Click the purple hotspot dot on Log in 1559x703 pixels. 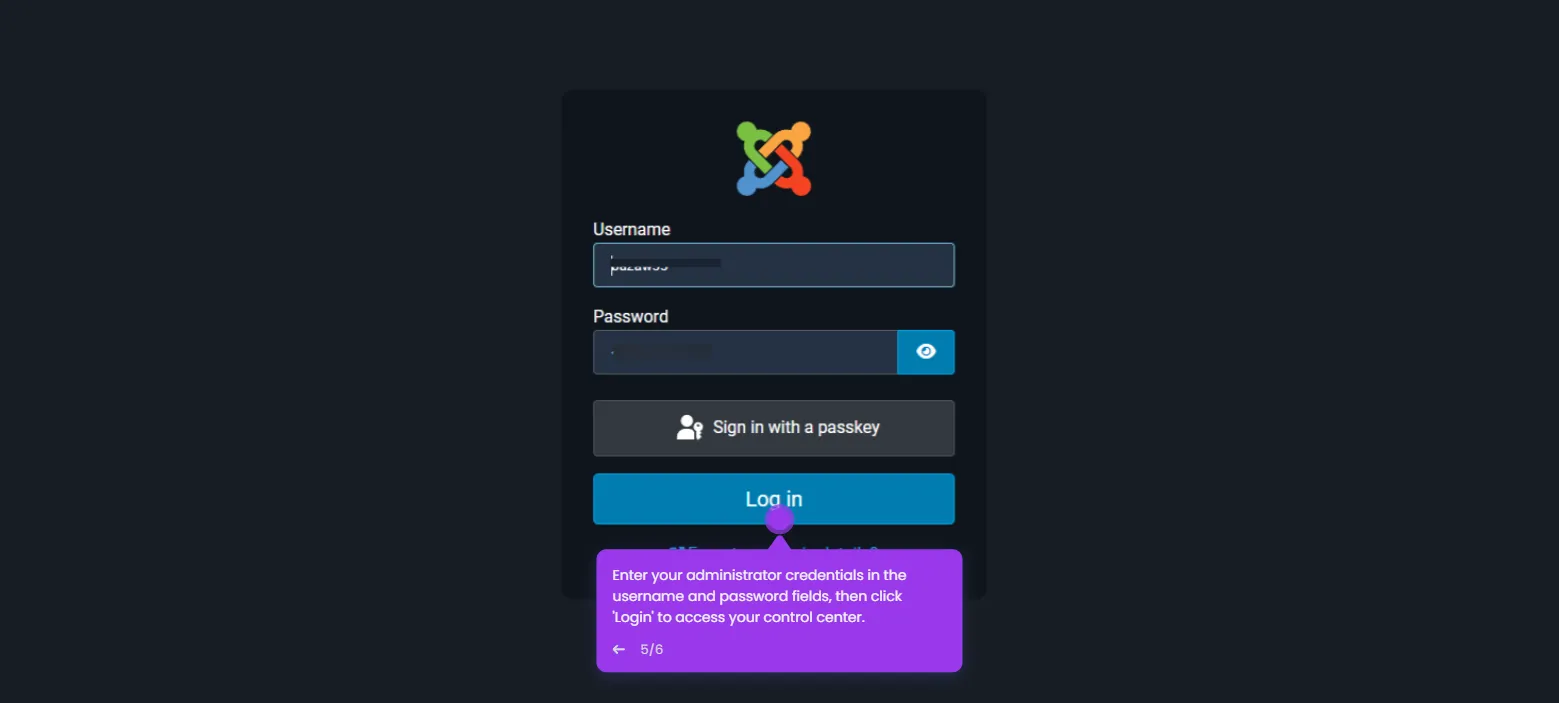[779, 519]
